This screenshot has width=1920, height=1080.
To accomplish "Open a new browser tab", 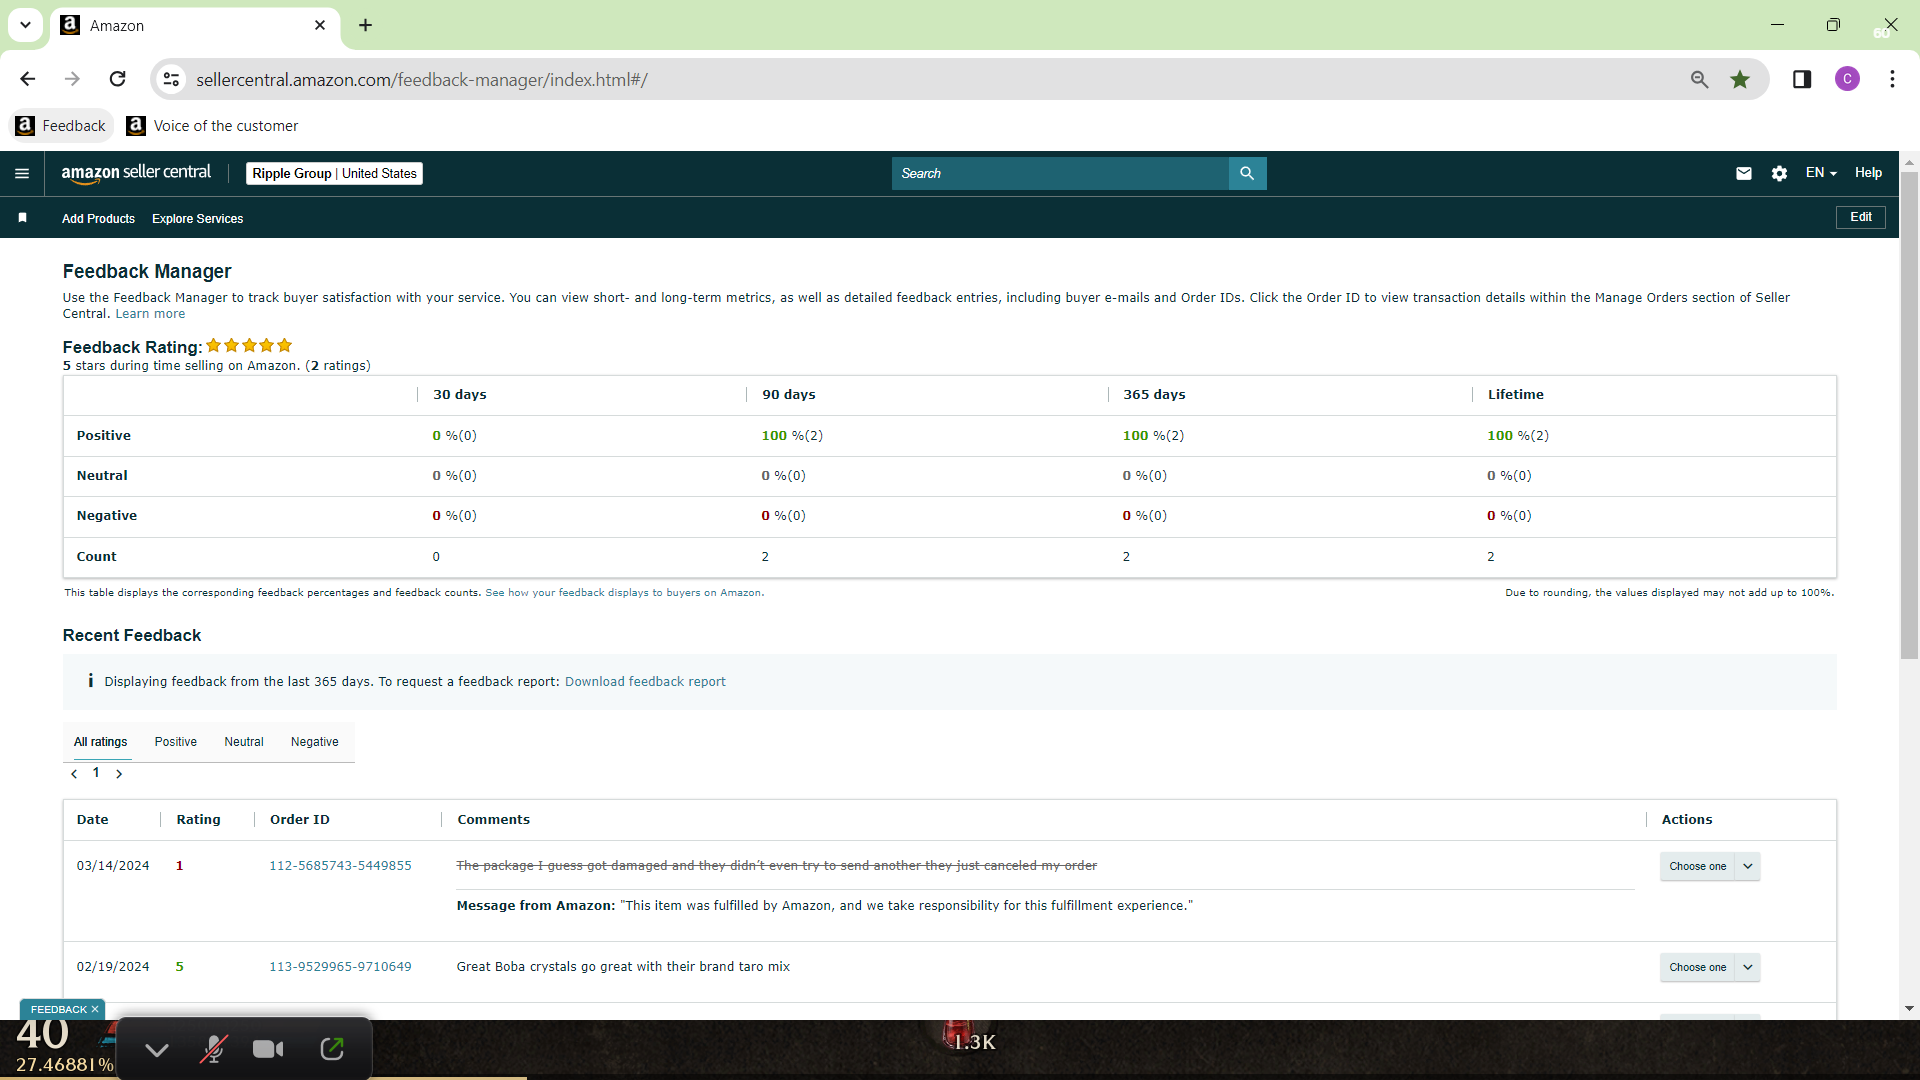I will (365, 25).
